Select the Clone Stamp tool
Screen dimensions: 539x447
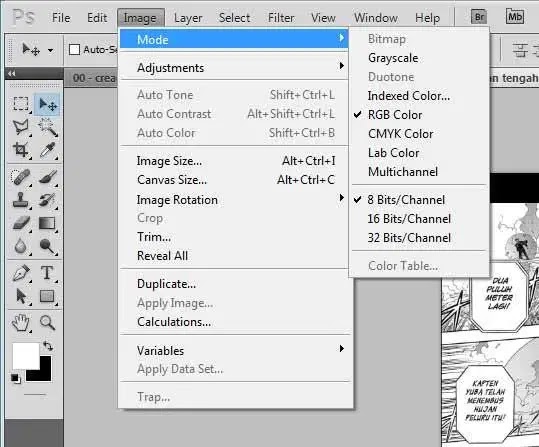pos(21,200)
